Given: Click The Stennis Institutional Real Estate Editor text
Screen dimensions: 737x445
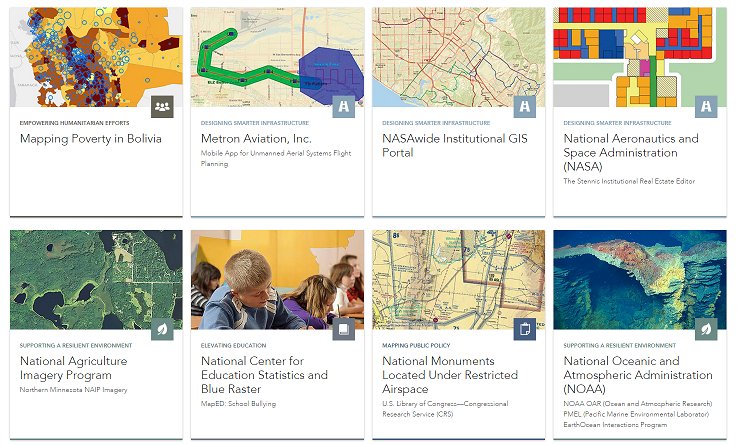Looking at the screenshot, I should pyautogui.click(x=629, y=181).
